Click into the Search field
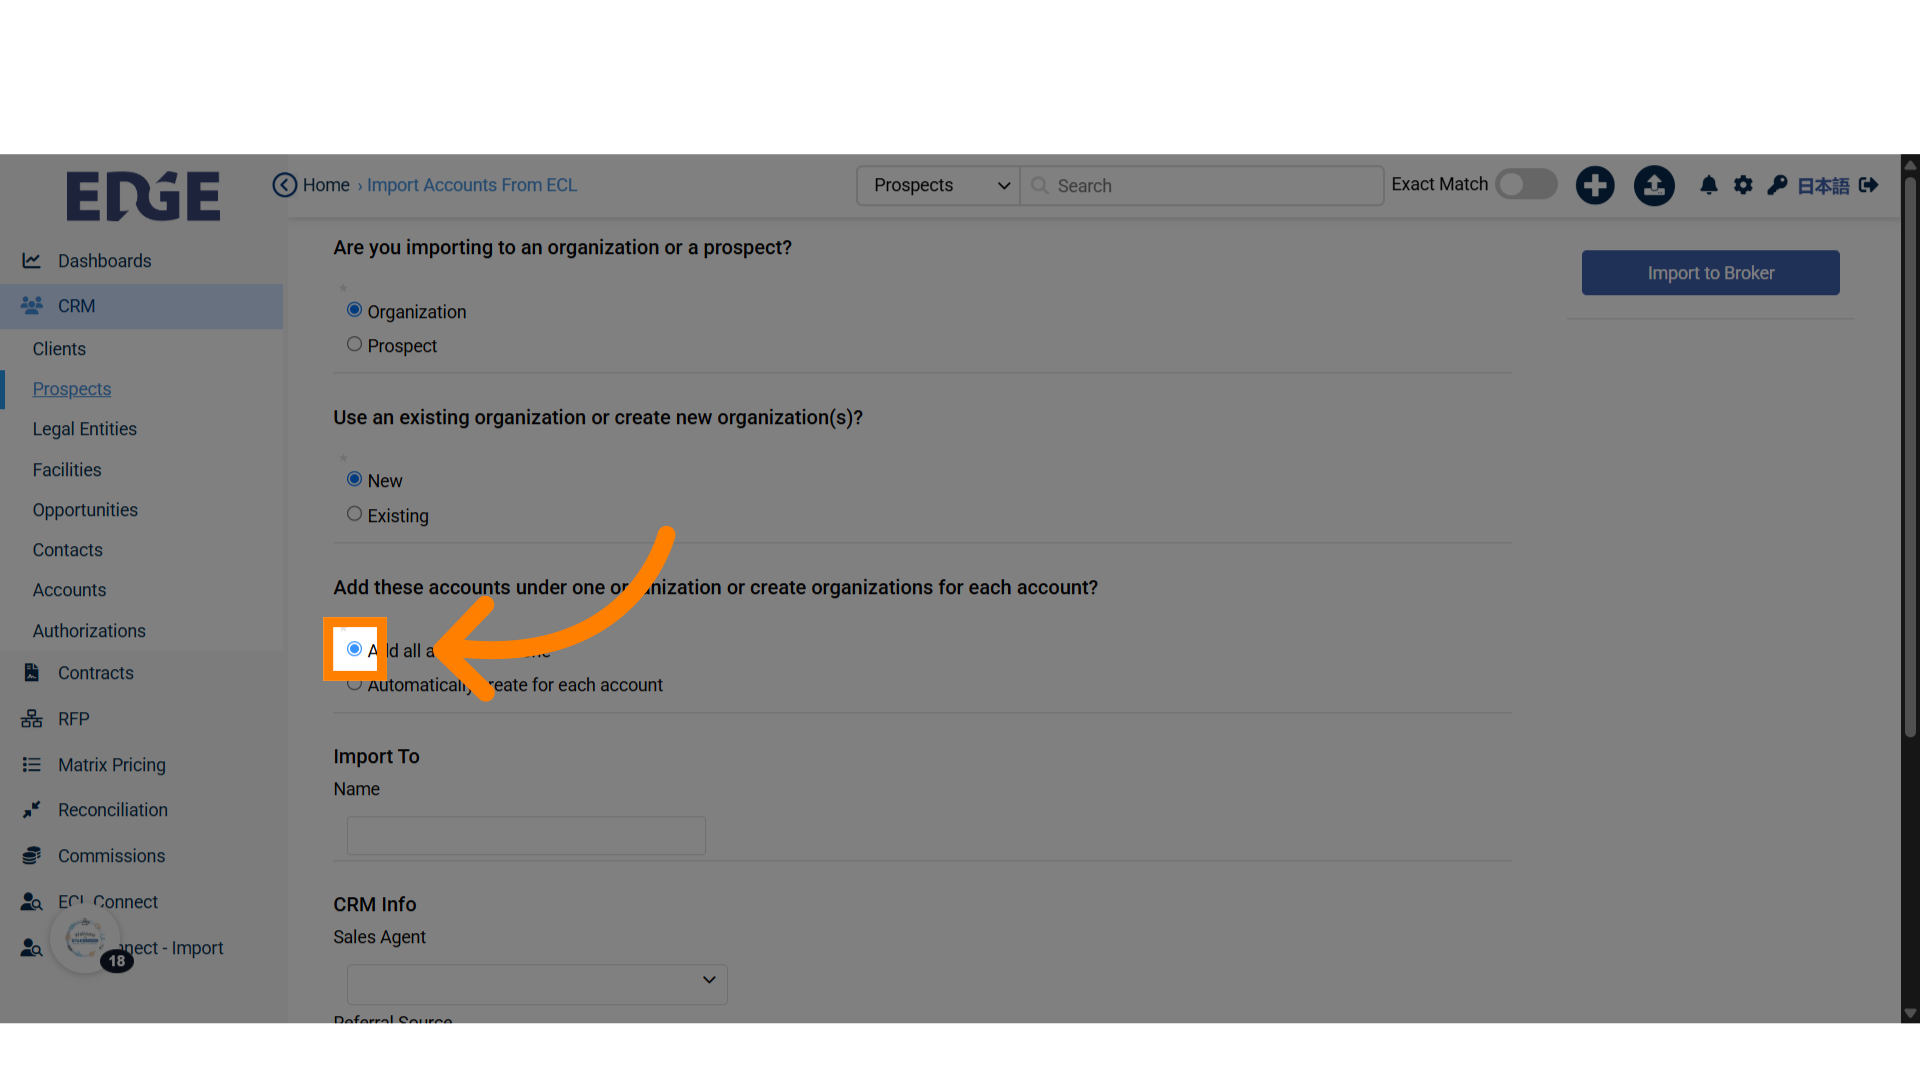This screenshot has height=1080, width=1920. (x=1202, y=186)
